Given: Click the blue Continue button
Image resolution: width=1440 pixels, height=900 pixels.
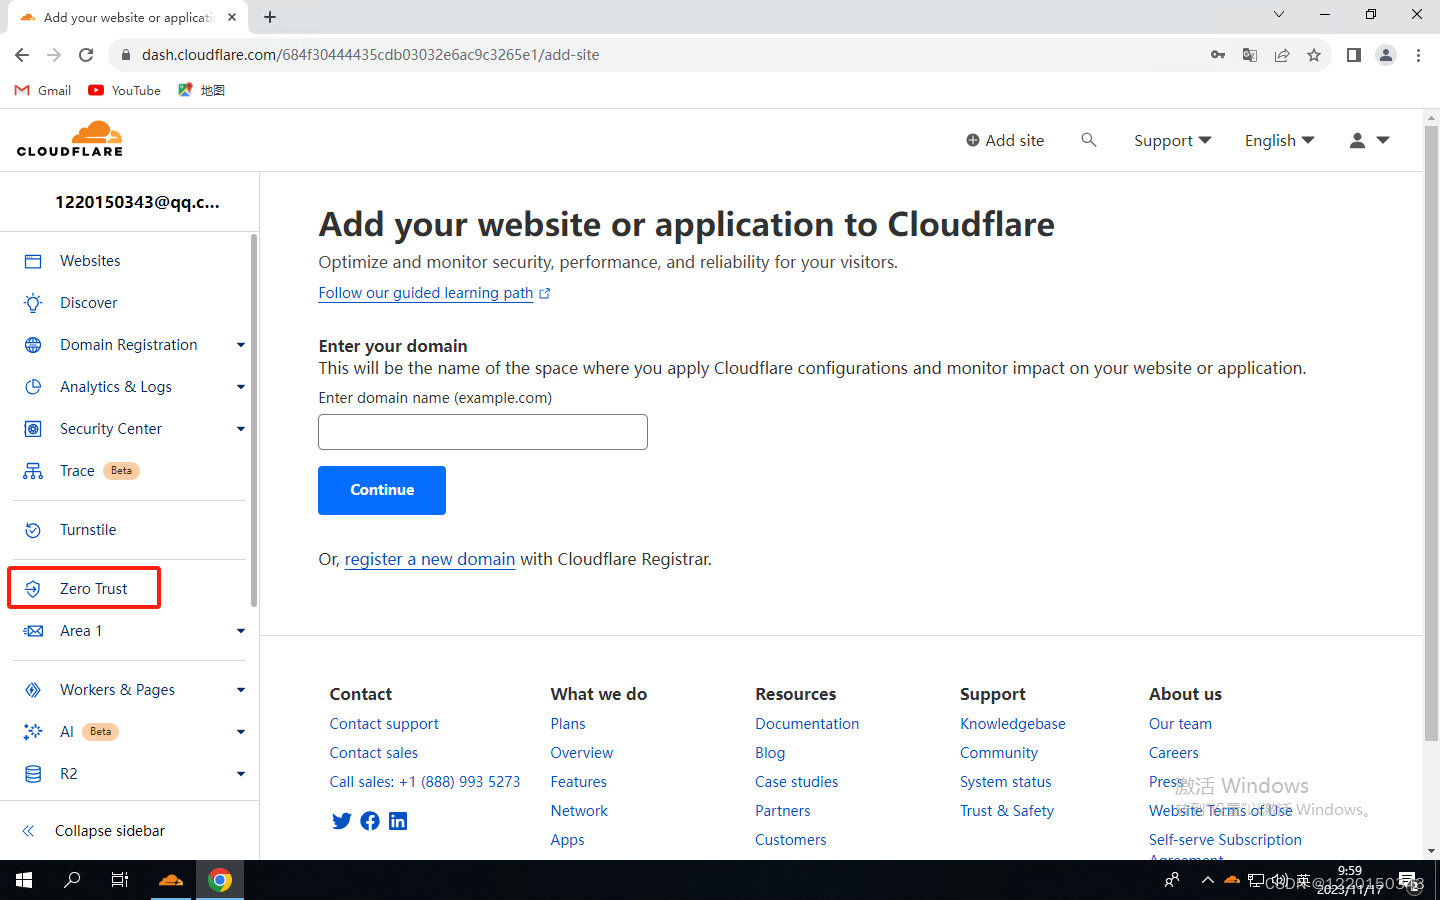Looking at the screenshot, I should point(382,490).
